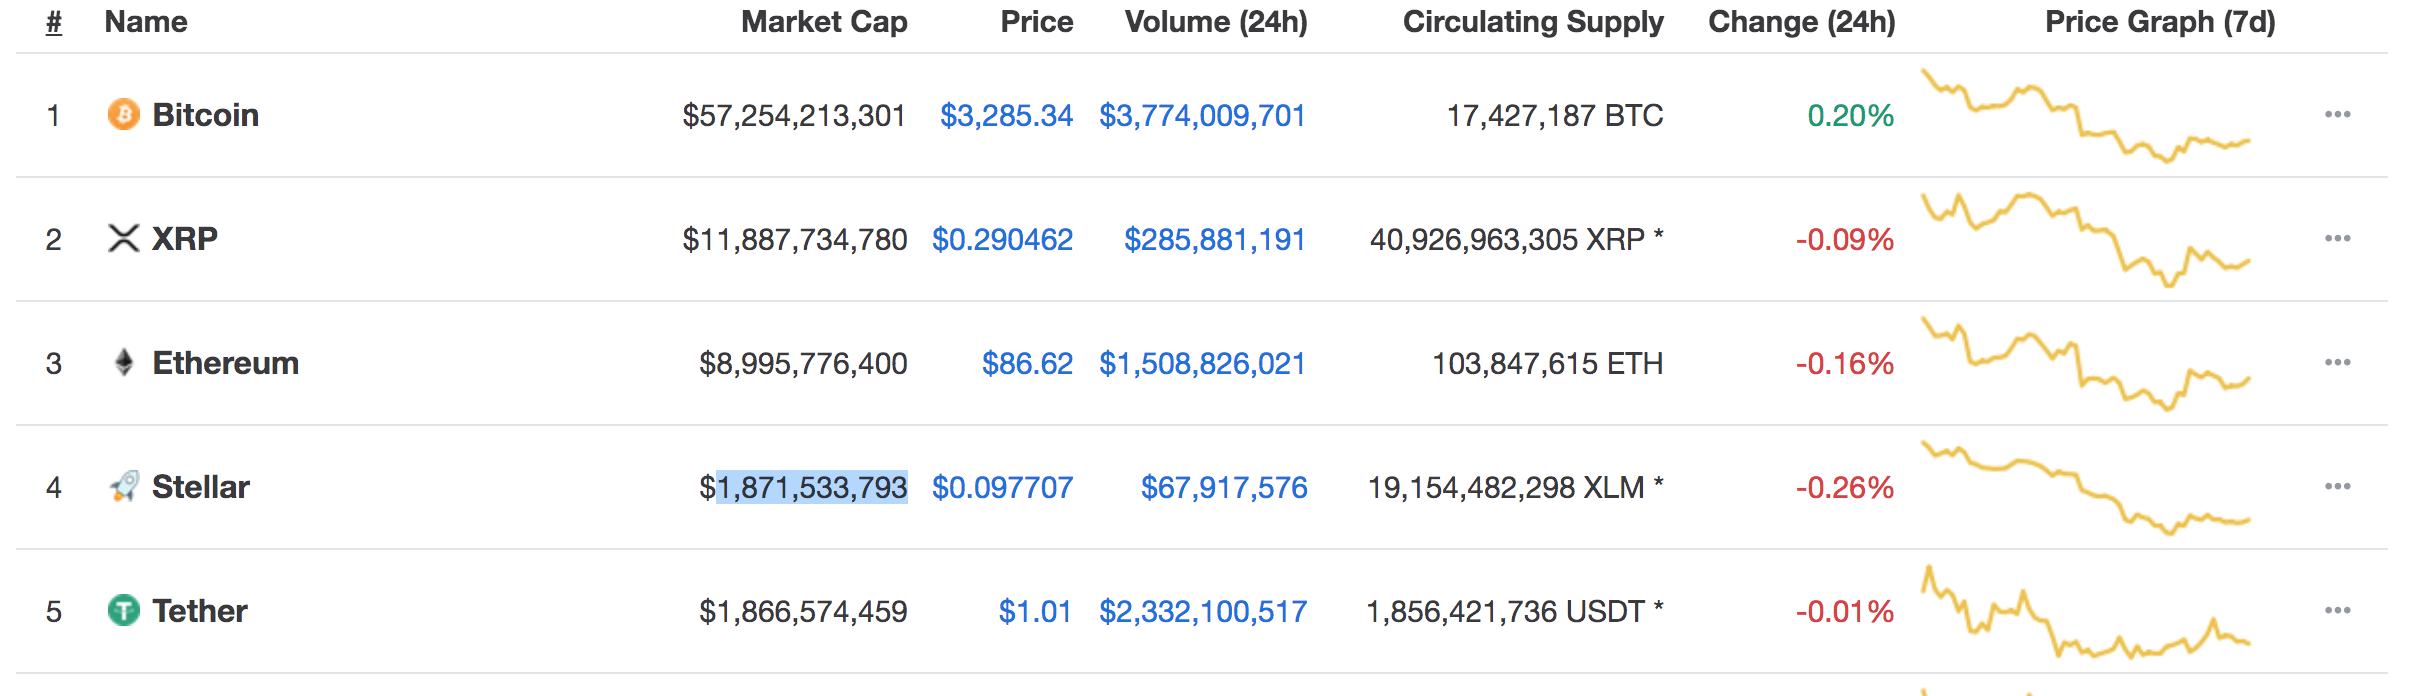
Task: Sort the table by Market Cap column
Action: (824, 22)
